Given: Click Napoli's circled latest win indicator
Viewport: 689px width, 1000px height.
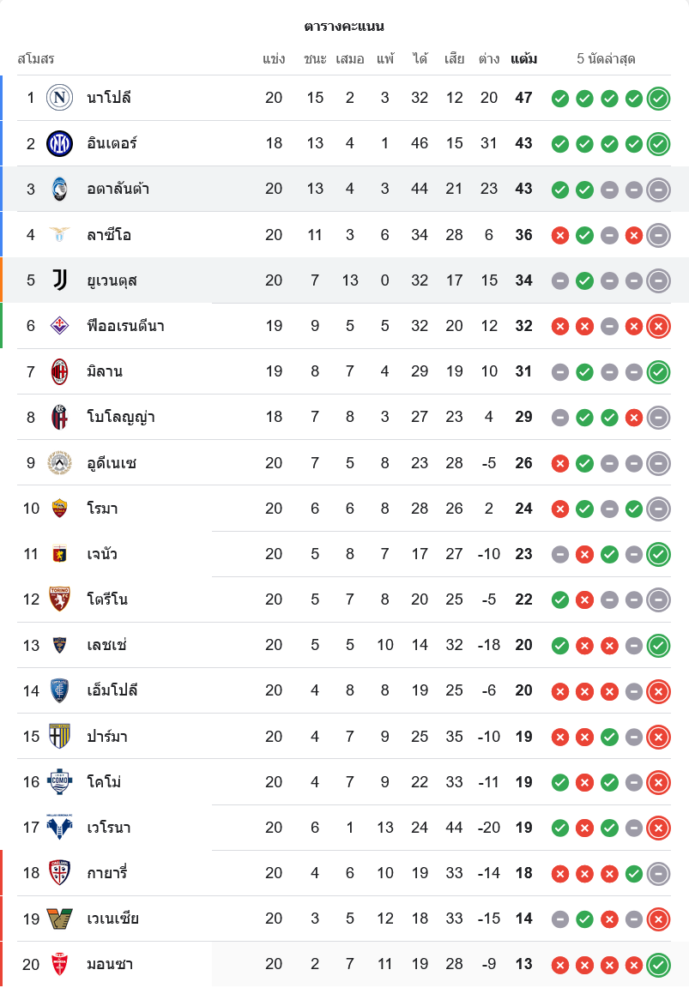Looking at the screenshot, I should (x=658, y=98).
